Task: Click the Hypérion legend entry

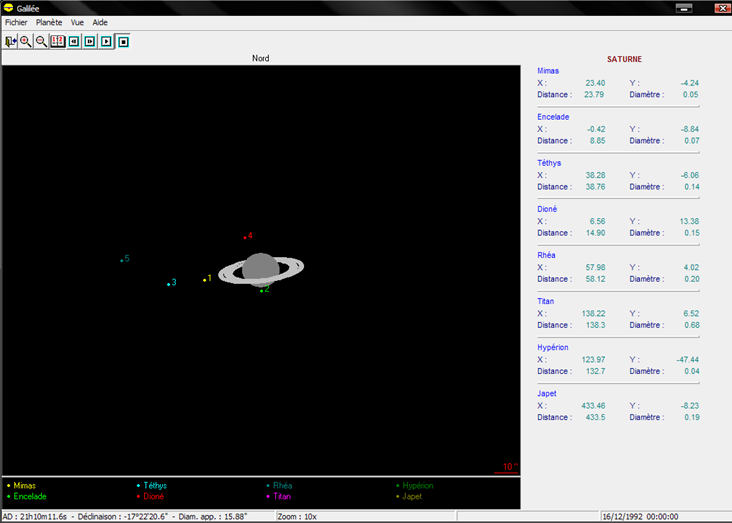Action: [x=415, y=486]
